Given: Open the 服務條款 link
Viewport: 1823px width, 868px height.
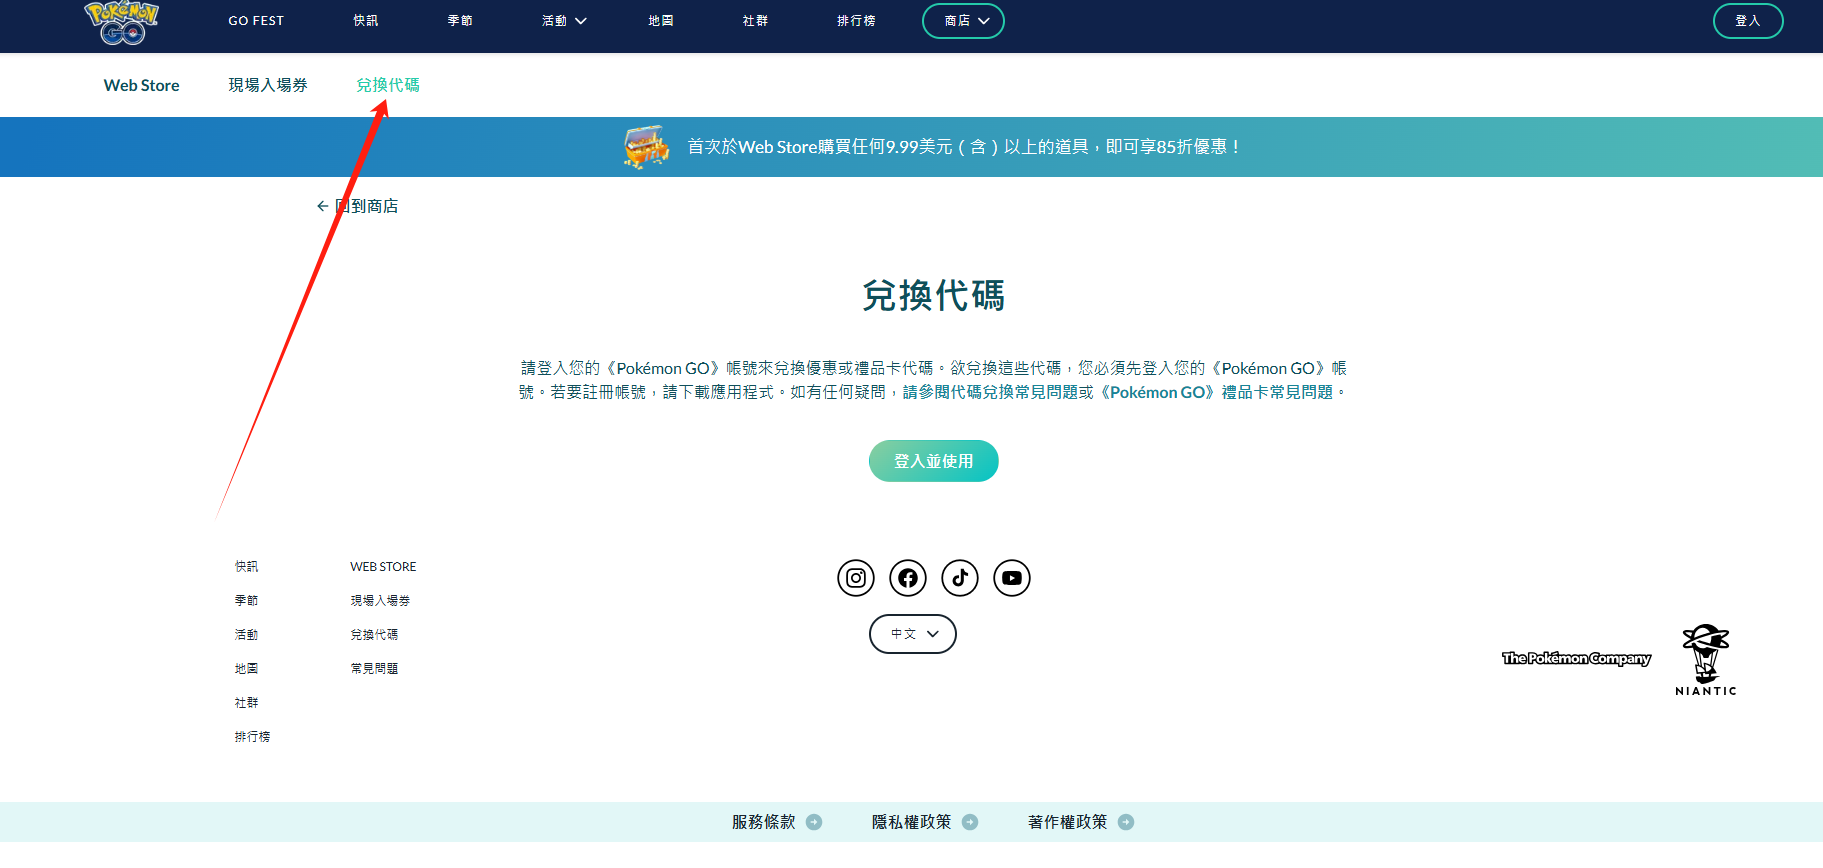Looking at the screenshot, I should [x=764, y=822].
